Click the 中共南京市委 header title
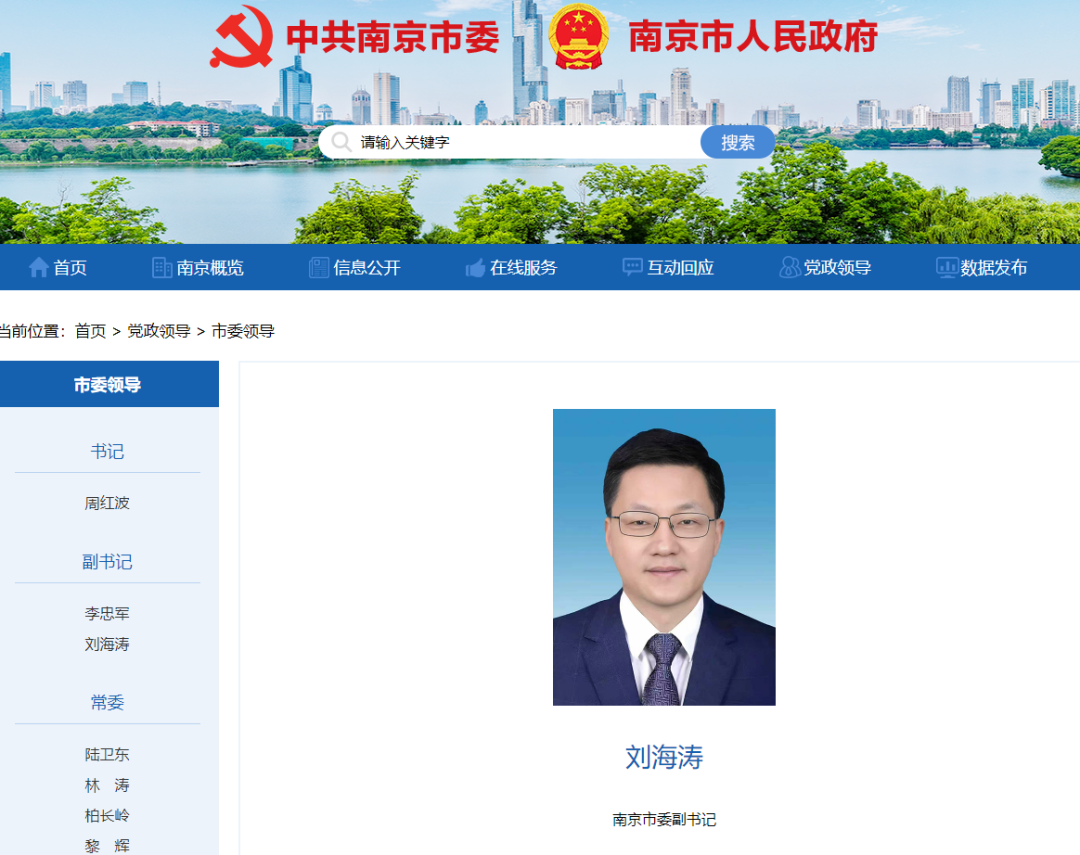Screen dimensions: 1080x855 click(393, 37)
